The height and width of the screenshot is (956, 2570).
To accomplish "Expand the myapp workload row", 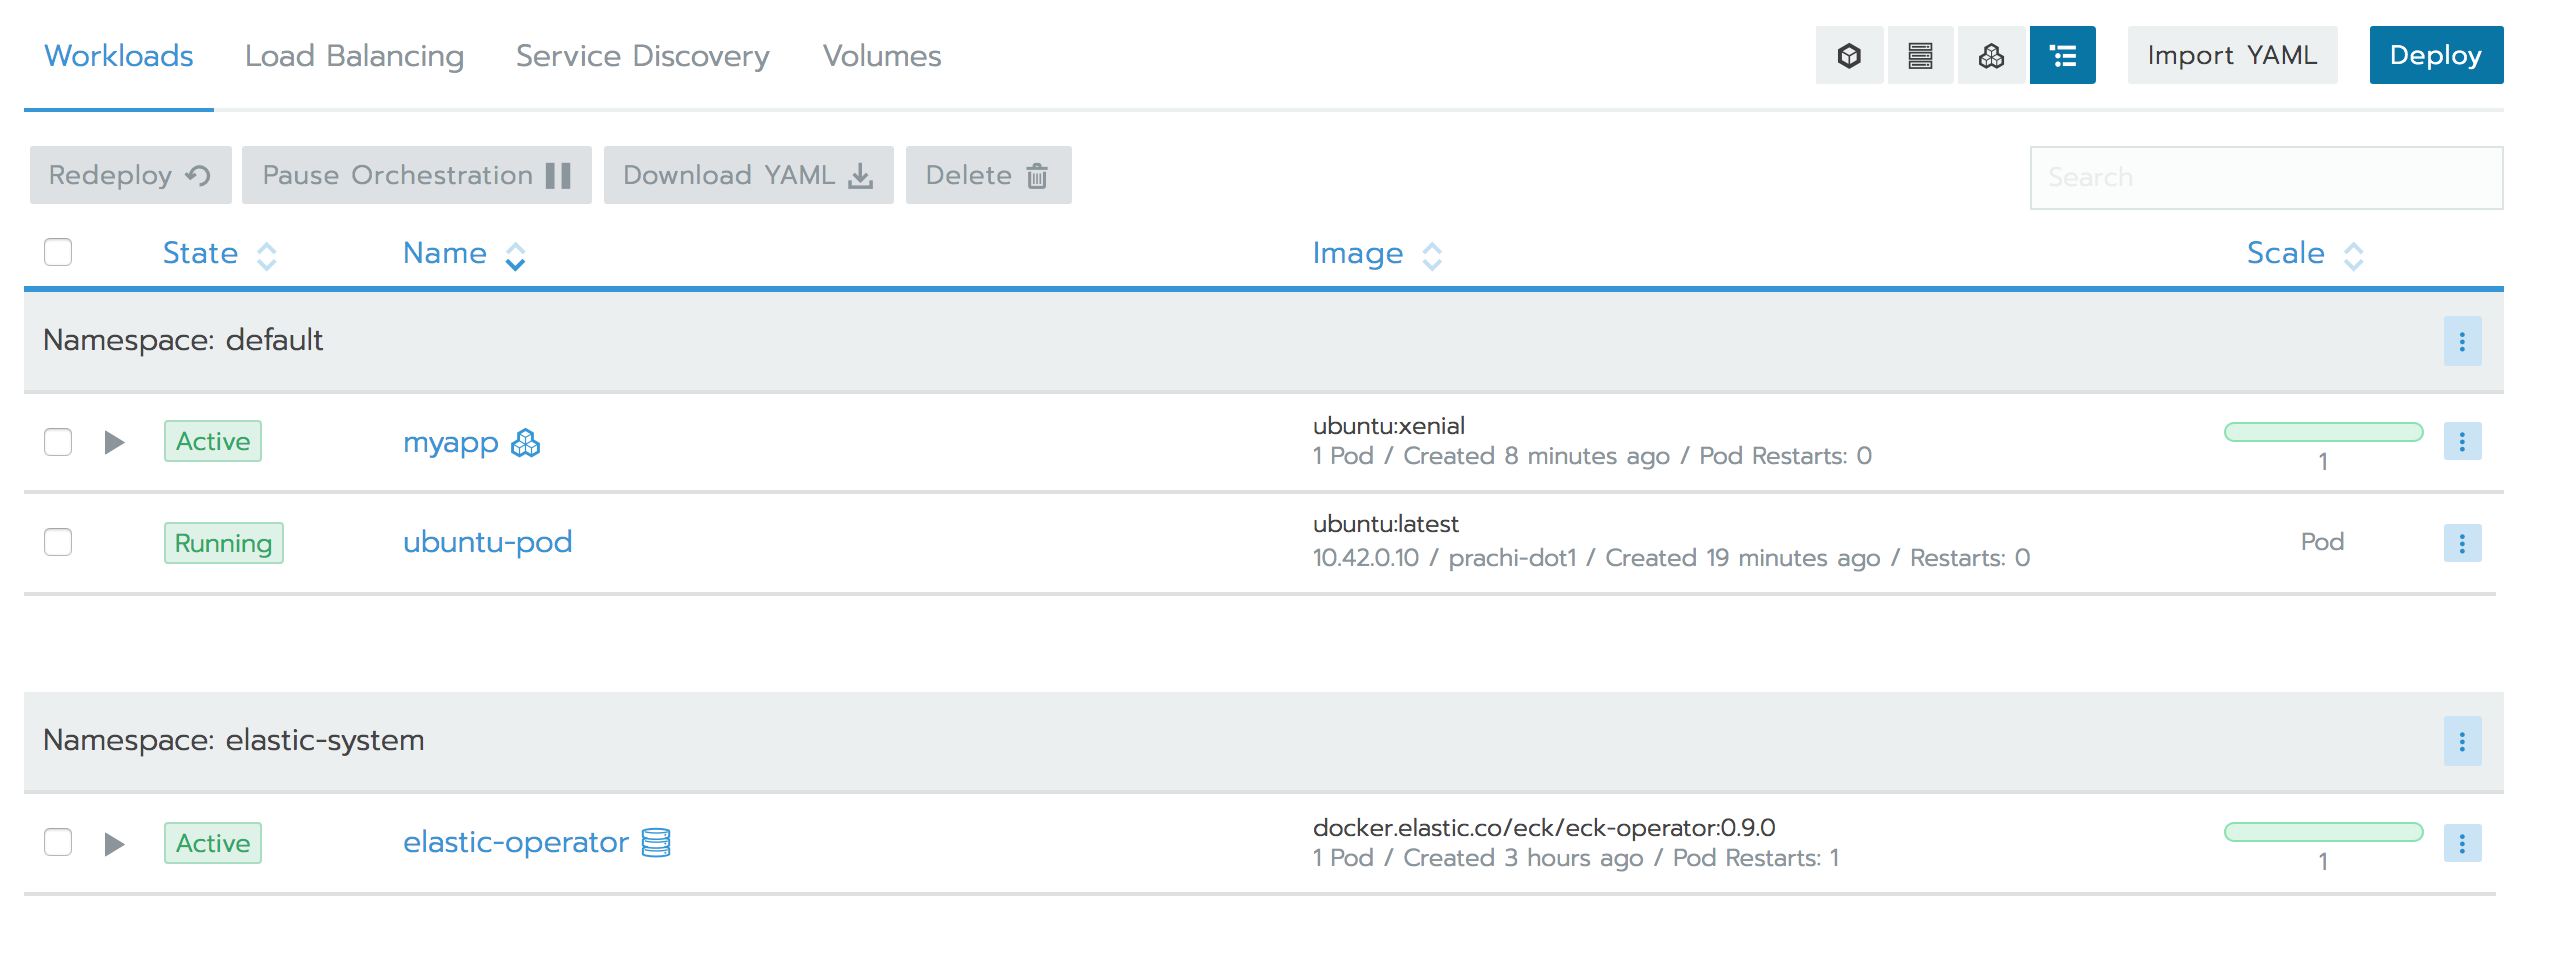I will tap(114, 442).
